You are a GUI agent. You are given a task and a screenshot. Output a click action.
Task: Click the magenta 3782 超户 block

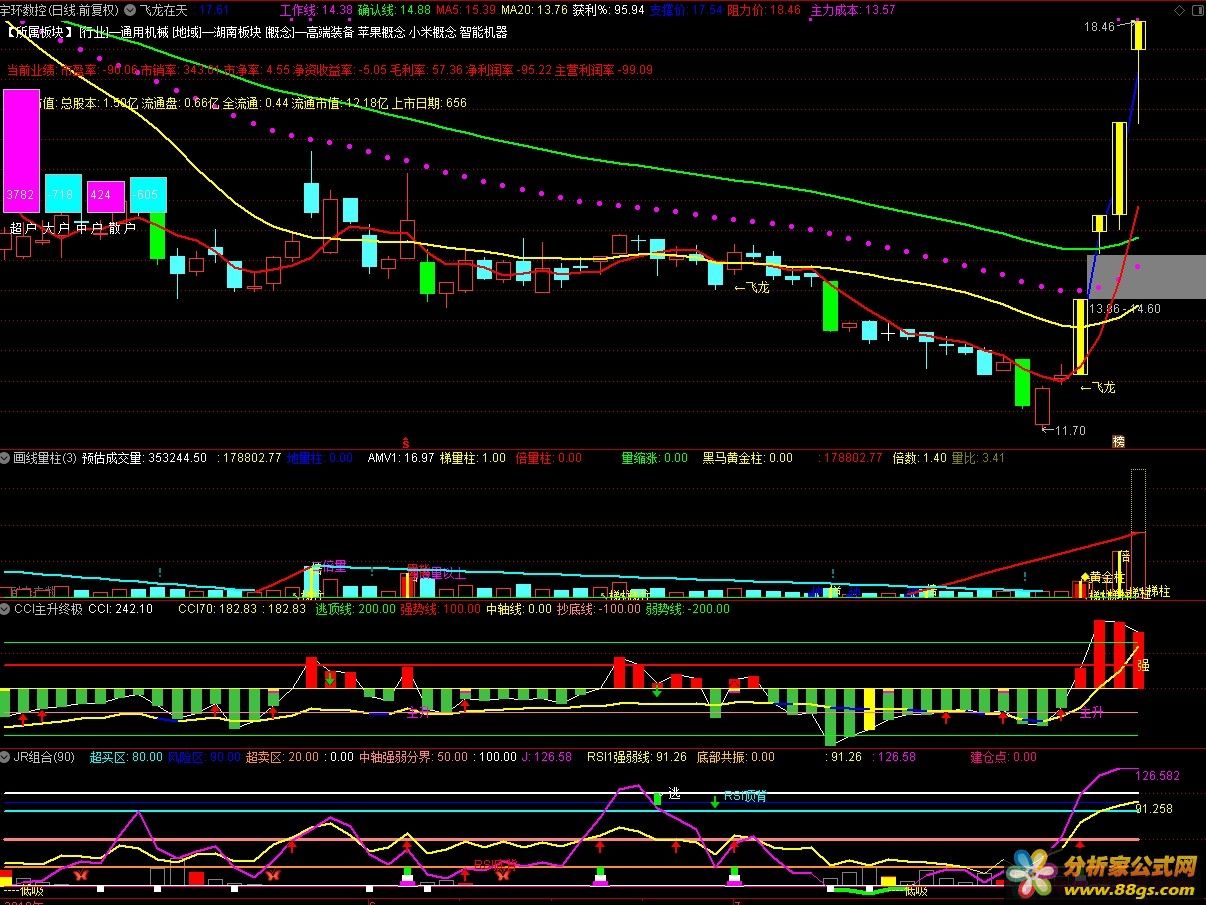(x=21, y=150)
